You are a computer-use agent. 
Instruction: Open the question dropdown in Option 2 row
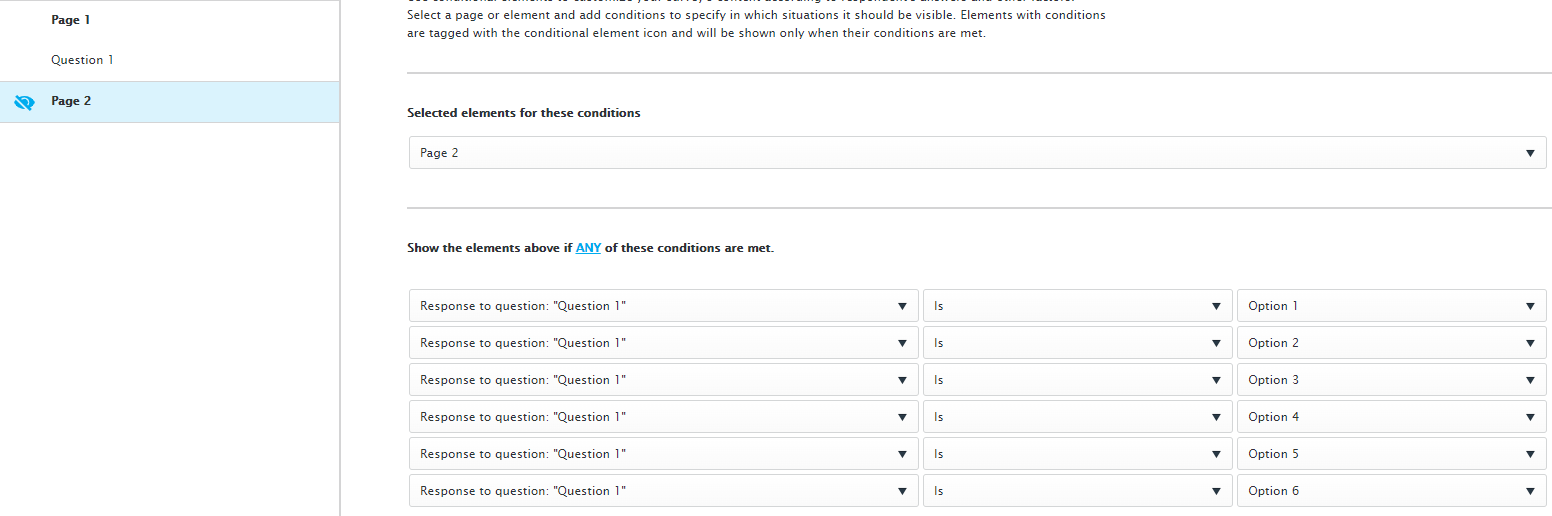[x=664, y=343]
